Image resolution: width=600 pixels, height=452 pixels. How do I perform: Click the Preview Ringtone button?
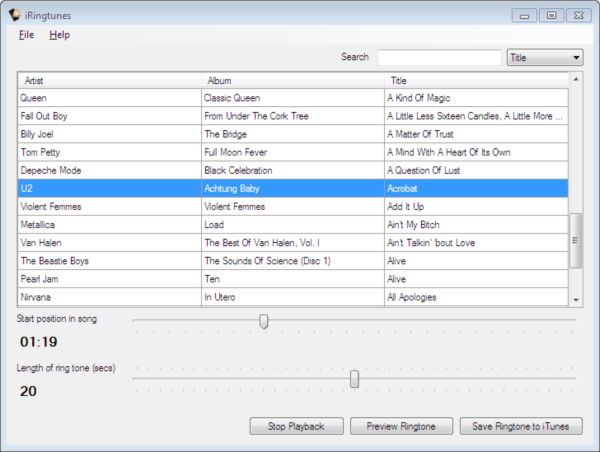coord(401,427)
